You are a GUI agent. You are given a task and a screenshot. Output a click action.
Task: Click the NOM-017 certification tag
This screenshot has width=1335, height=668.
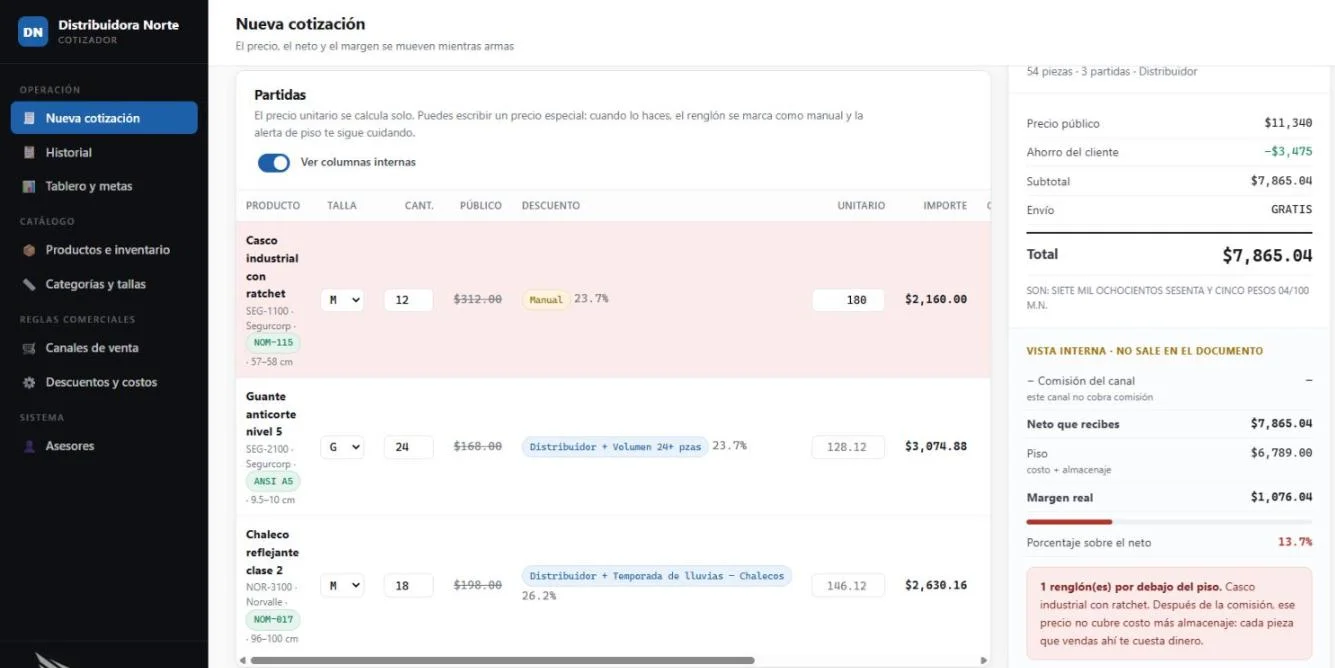(x=273, y=619)
